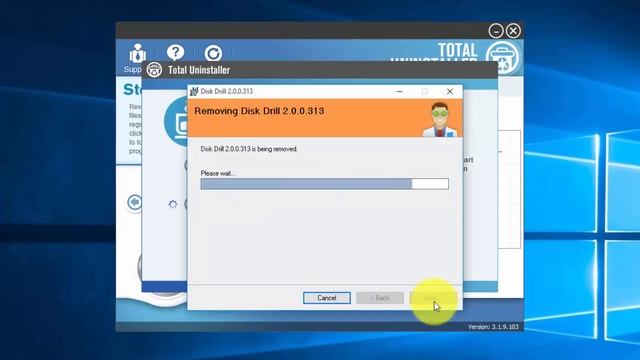This screenshot has height=360, width=640.
Task: Click the Total Uninstaller recycle bin logo
Action: pyautogui.click(x=502, y=58)
